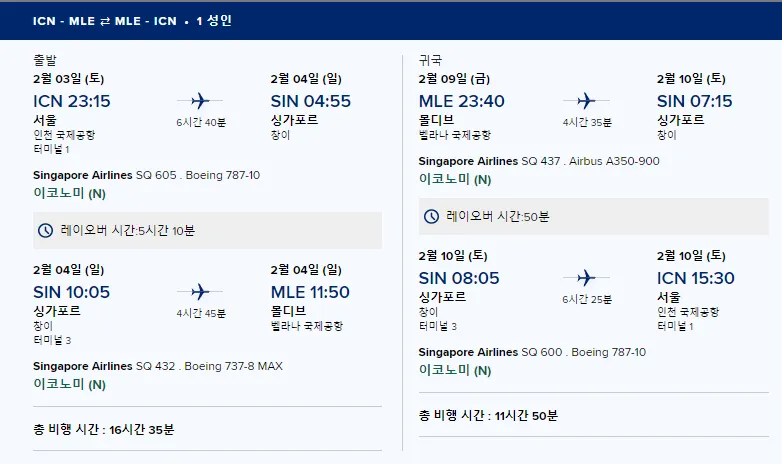Click the airplane icon on SIN to ICN flight
Viewport: 782px width, 464px height.
pos(586,278)
